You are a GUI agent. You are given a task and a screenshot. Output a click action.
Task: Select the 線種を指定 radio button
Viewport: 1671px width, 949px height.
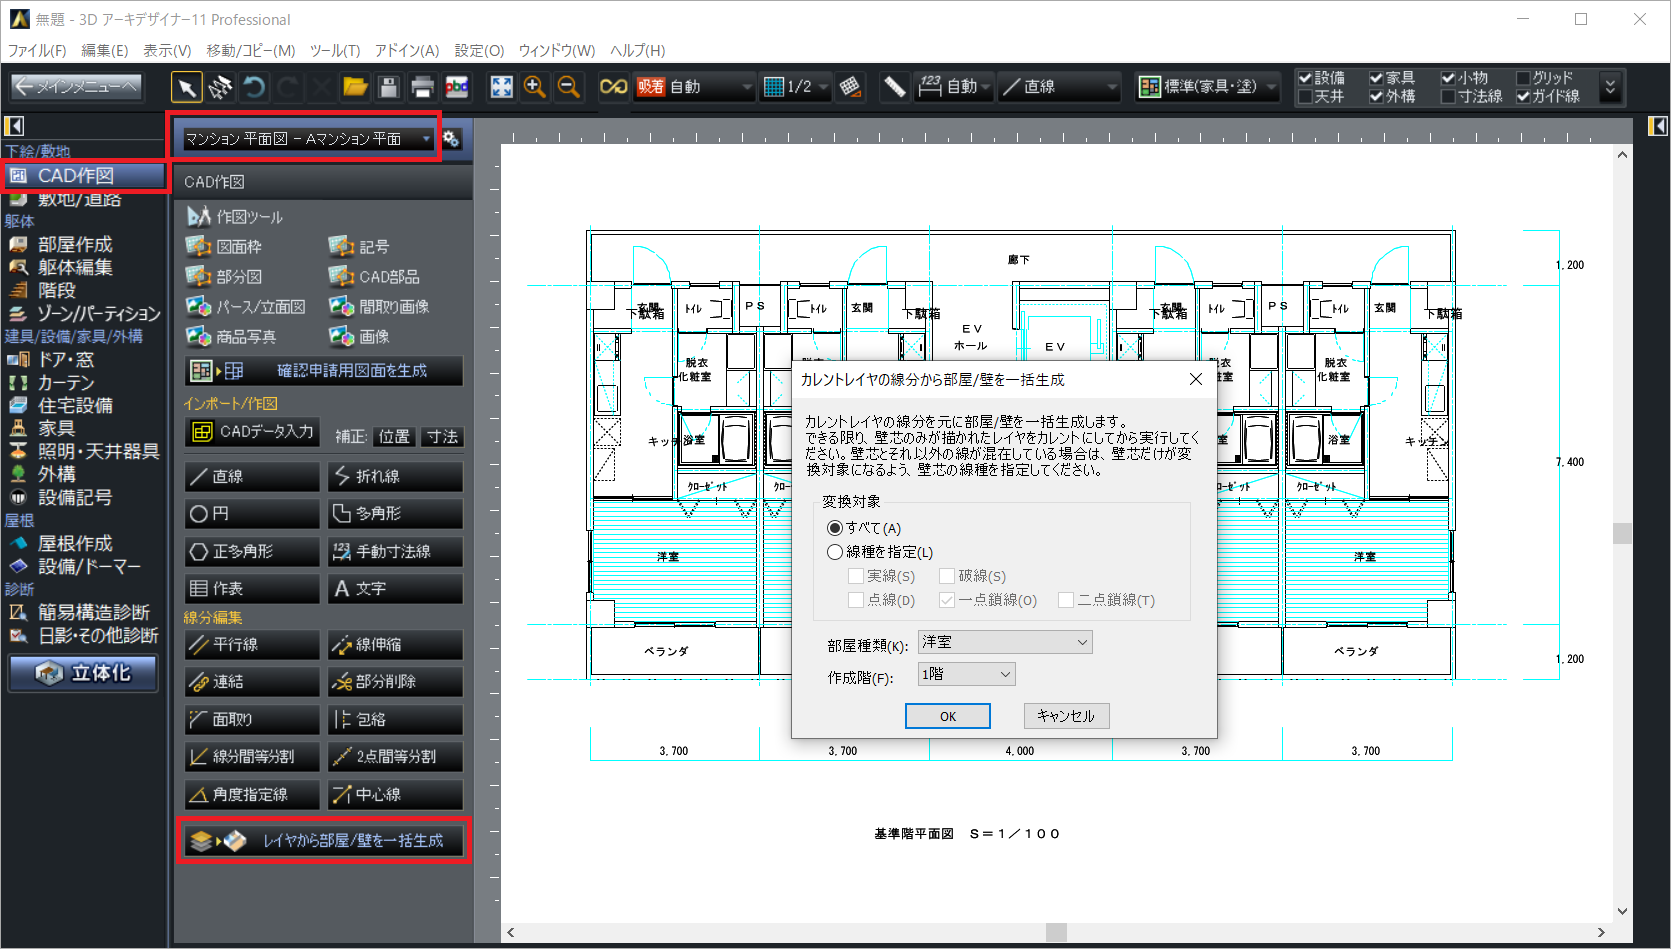coord(835,552)
